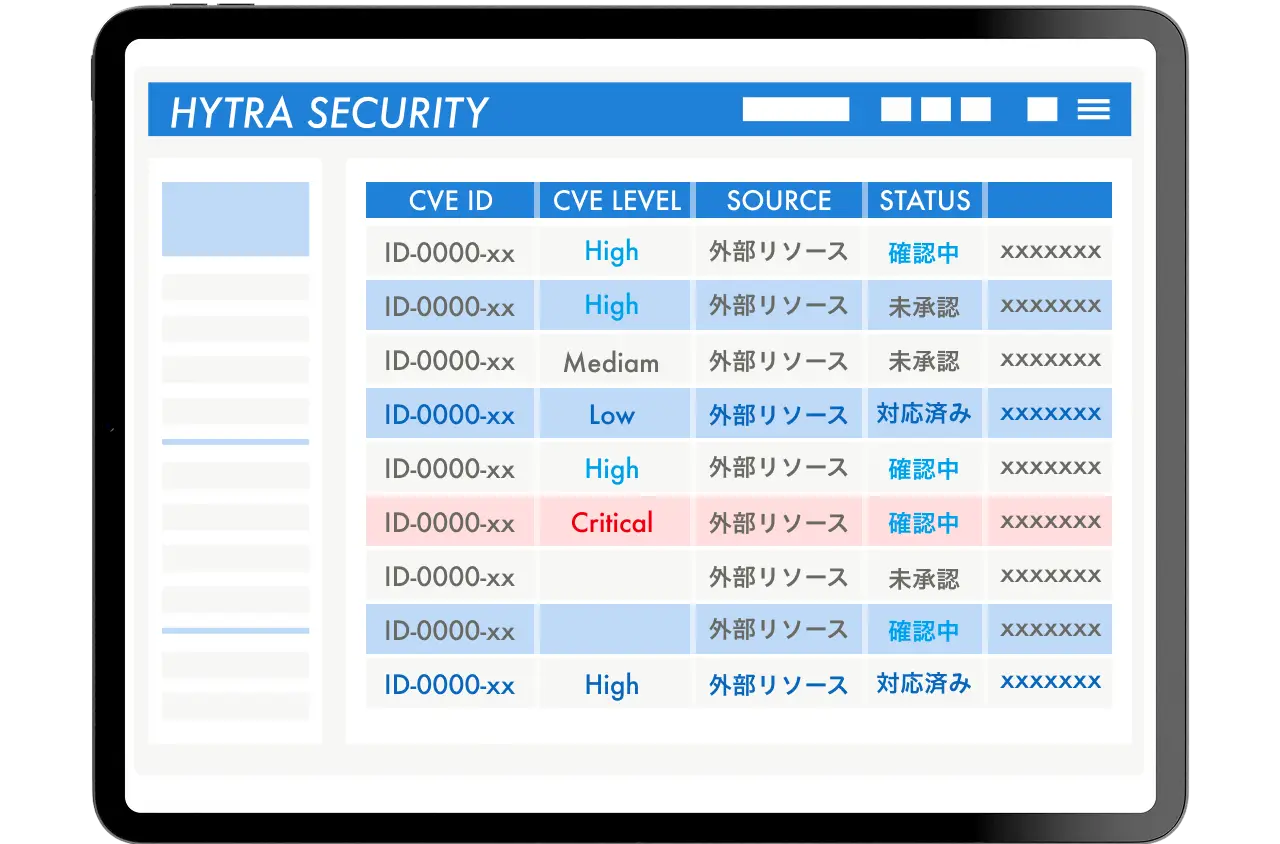This screenshot has width=1280, height=844.
Task: Click 未承認 in the row with empty level
Action: (x=924, y=577)
